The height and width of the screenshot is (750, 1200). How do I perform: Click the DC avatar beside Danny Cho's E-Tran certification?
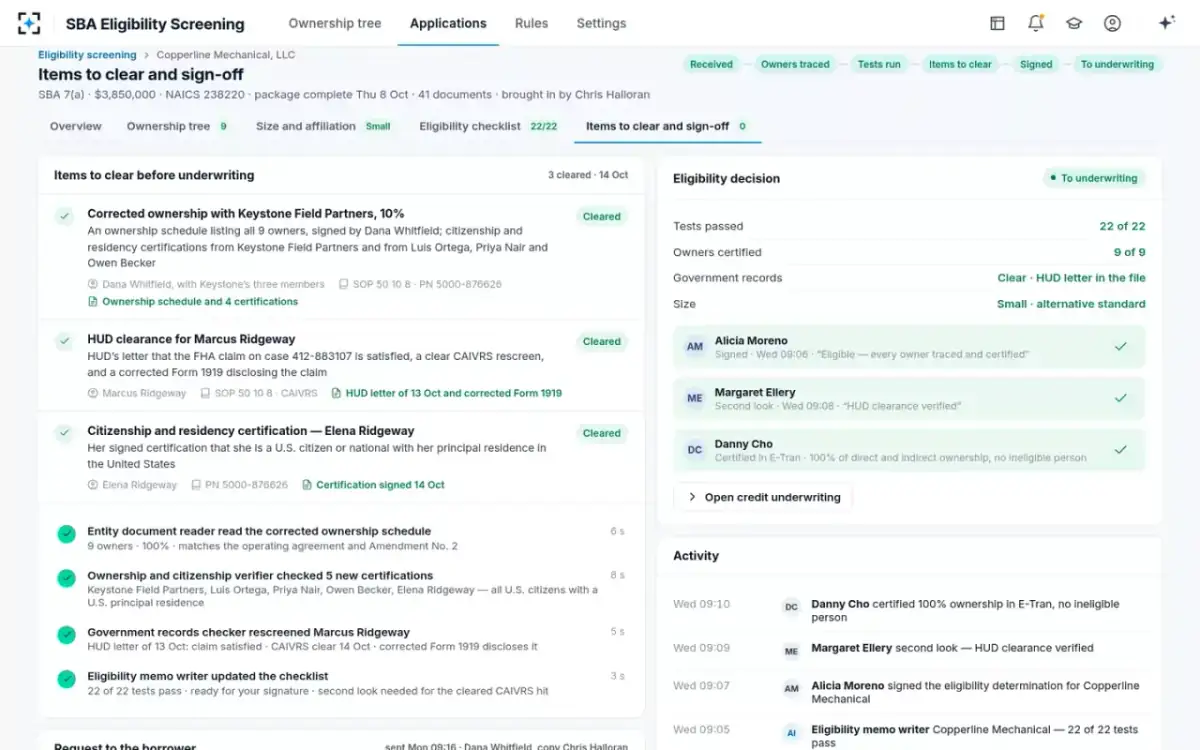coord(695,451)
